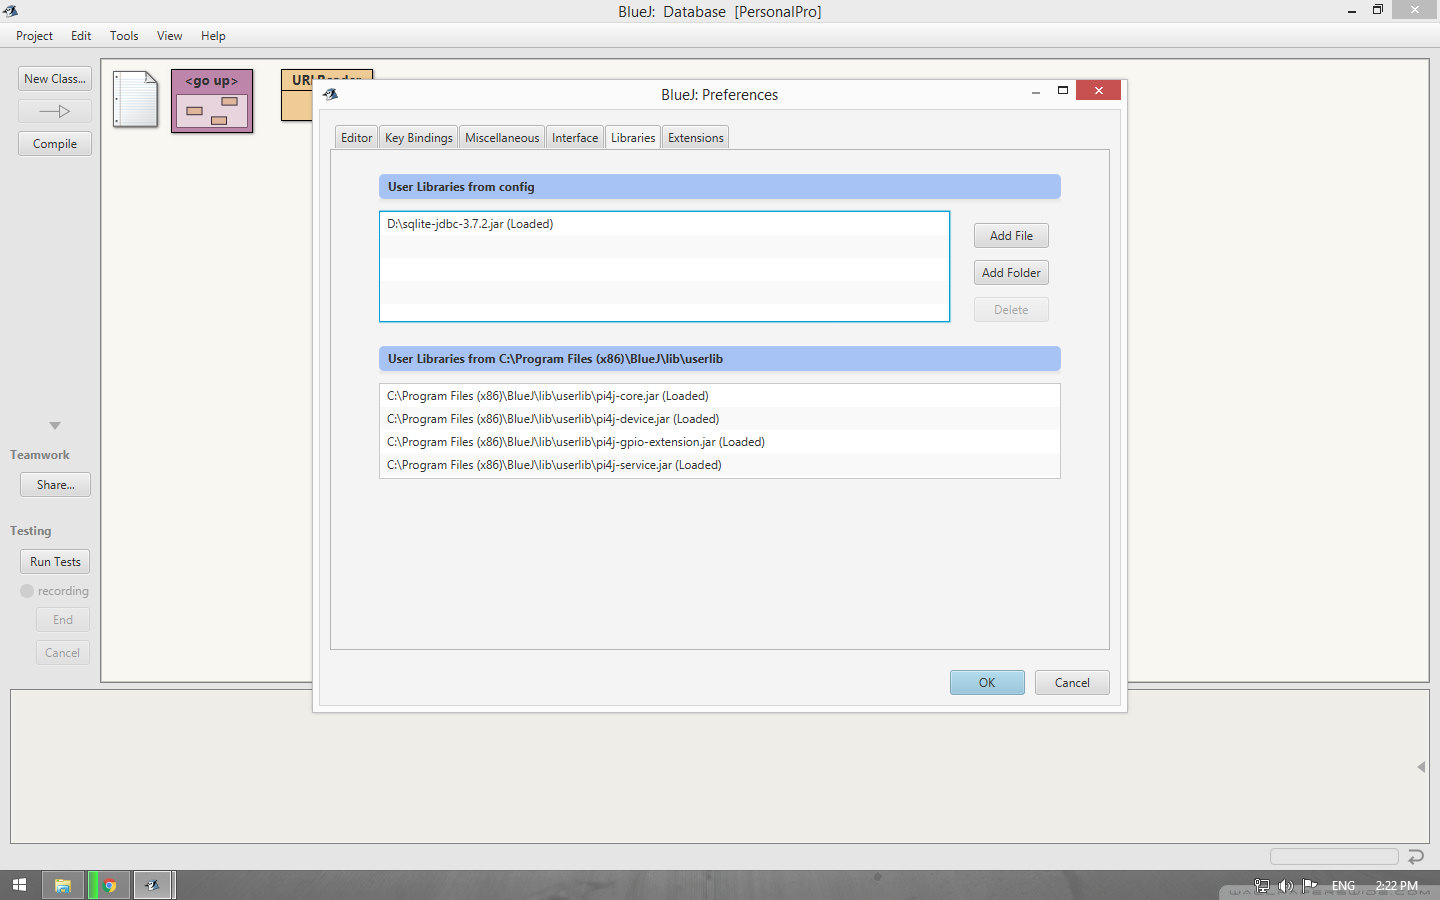Click the disabled Delete button
This screenshot has height=900, width=1440.
[x=1011, y=310]
